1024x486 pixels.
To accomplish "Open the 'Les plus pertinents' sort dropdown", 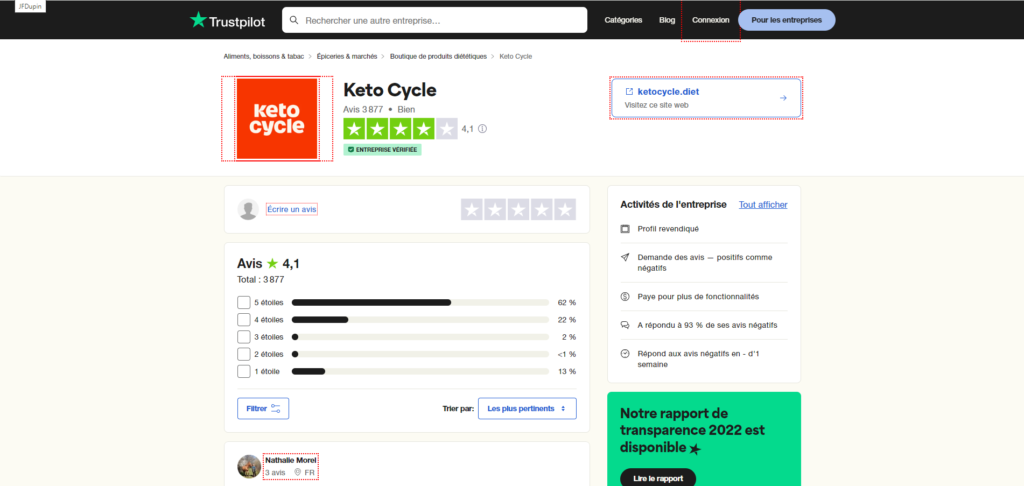I will point(527,408).
